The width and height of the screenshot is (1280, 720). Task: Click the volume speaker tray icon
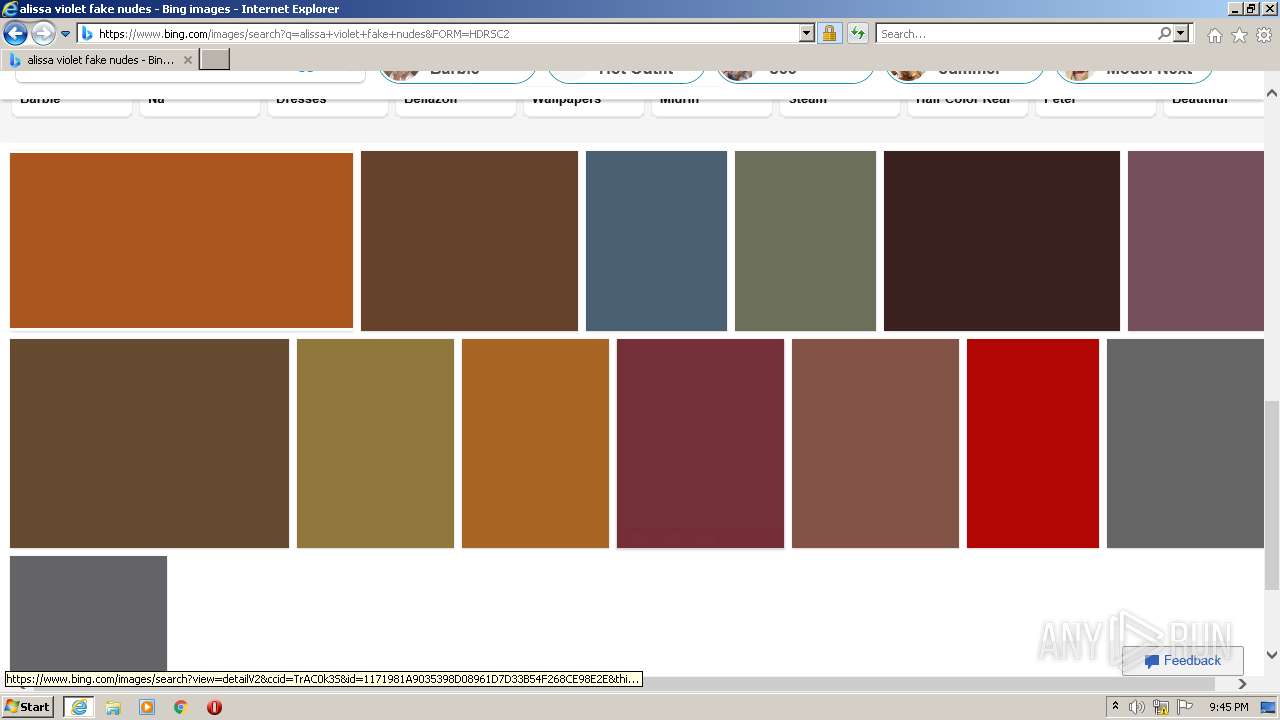coord(1137,707)
